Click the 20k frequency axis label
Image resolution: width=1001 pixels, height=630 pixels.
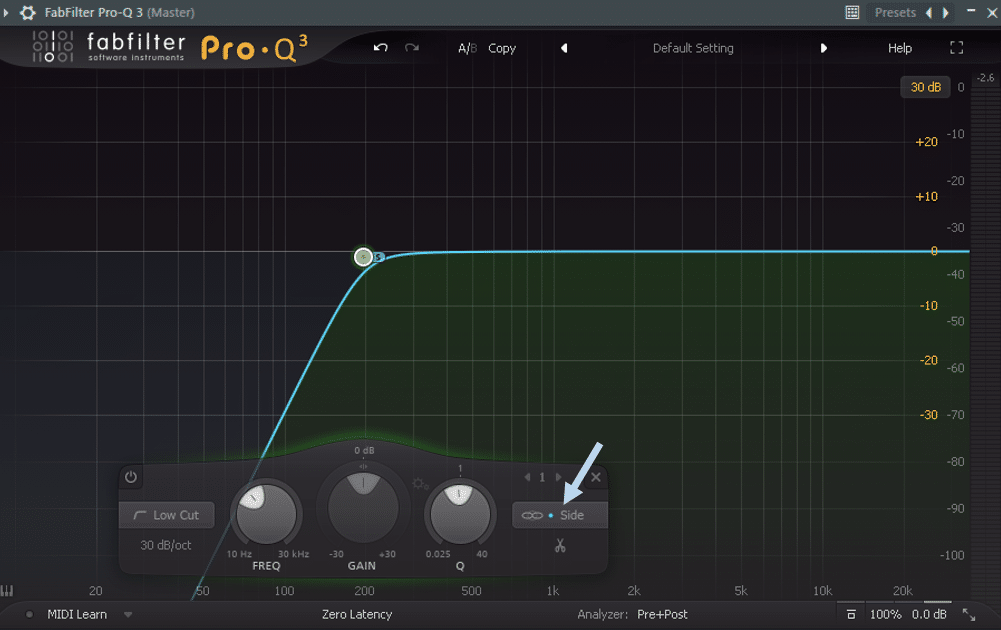pyautogui.click(x=902, y=591)
